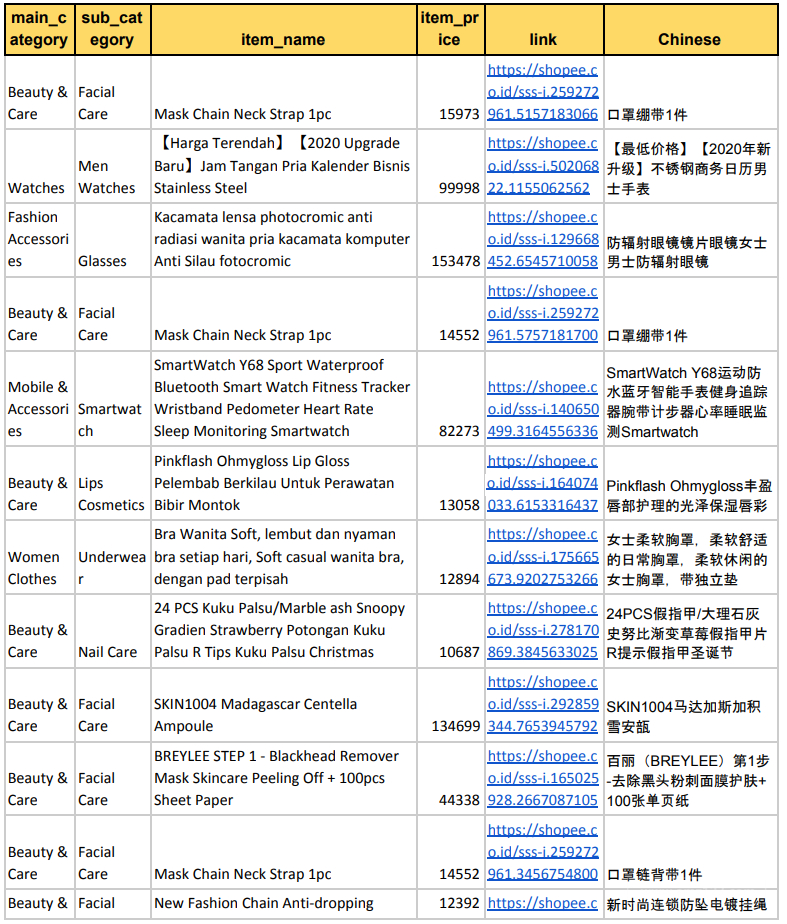Open the Shopee link ending 452.6545710058

[x=543, y=239]
